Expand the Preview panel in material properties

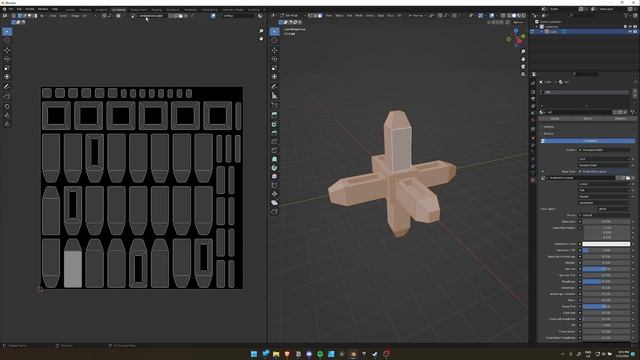[549, 127]
